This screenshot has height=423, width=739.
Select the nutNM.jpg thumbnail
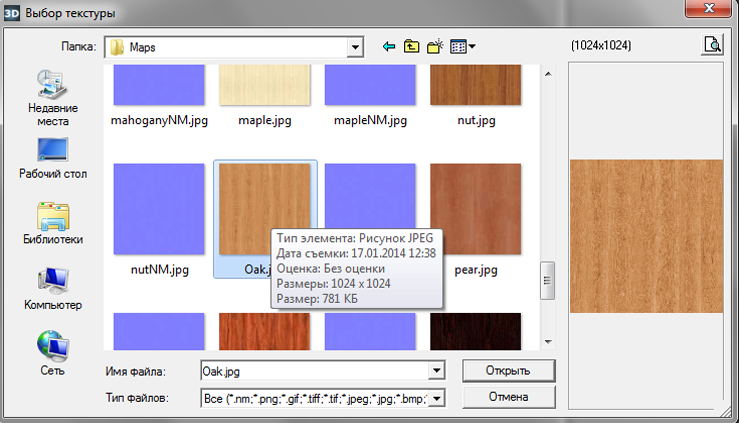(159, 209)
